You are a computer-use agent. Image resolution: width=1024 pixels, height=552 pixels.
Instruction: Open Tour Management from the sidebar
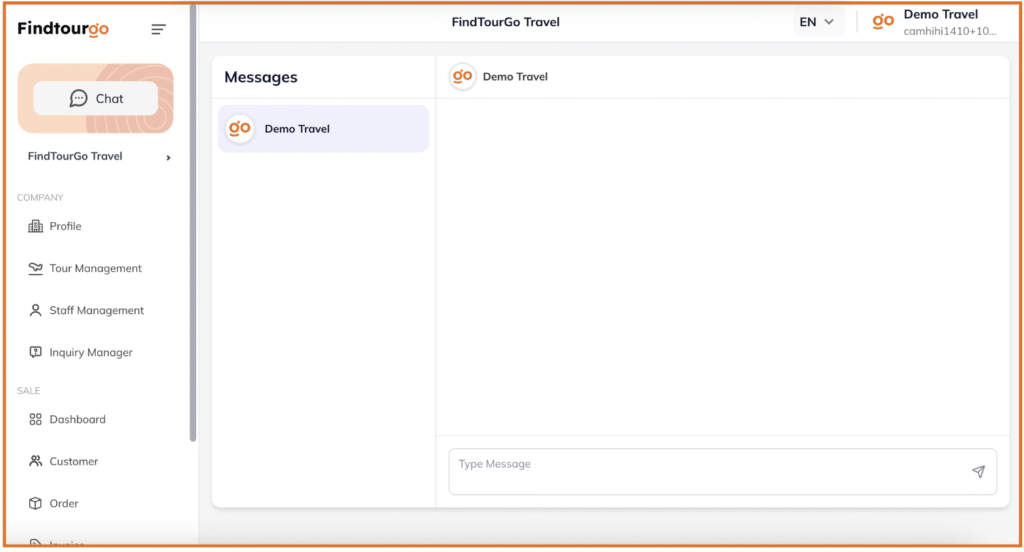click(x=95, y=269)
